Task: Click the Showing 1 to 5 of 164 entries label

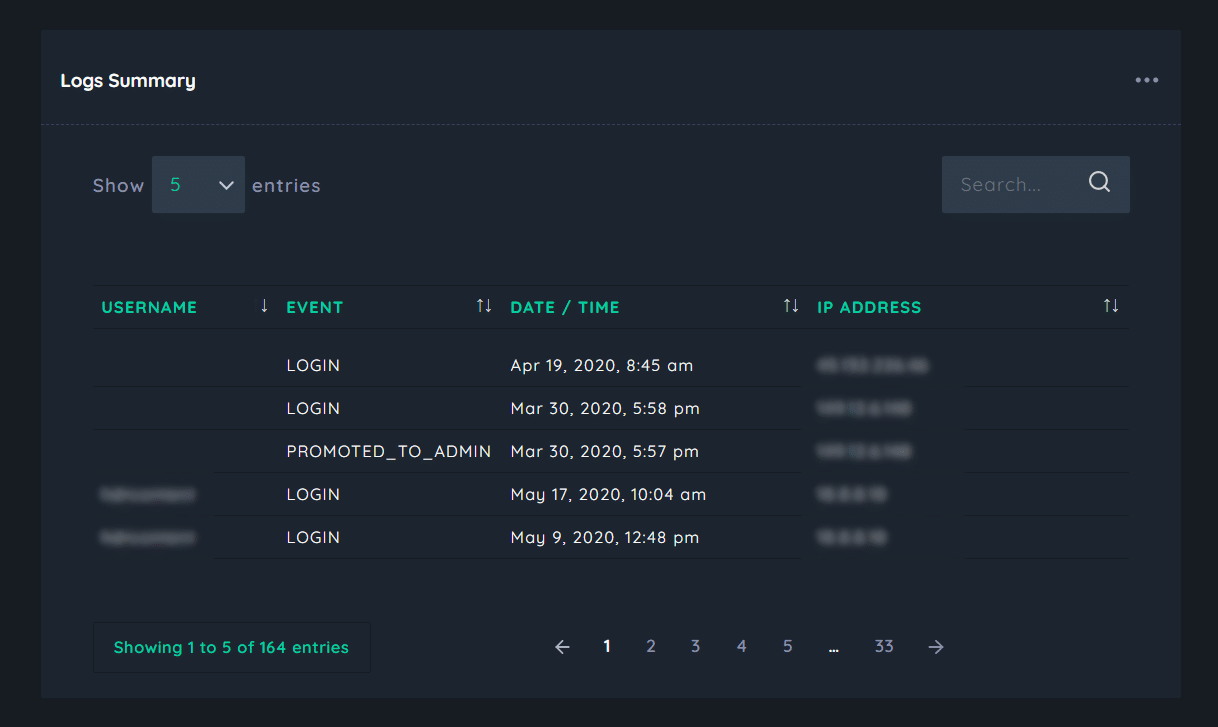Action: click(x=232, y=647)
